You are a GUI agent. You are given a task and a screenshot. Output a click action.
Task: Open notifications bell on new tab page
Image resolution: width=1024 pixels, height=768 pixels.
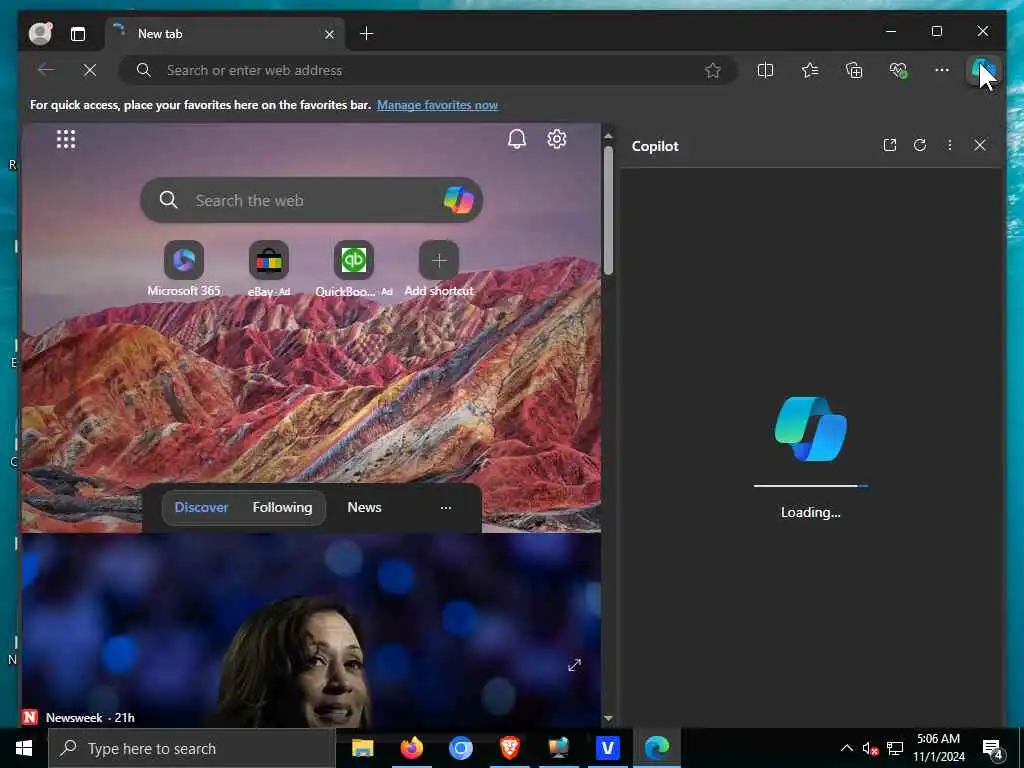[x=517, y=139]
